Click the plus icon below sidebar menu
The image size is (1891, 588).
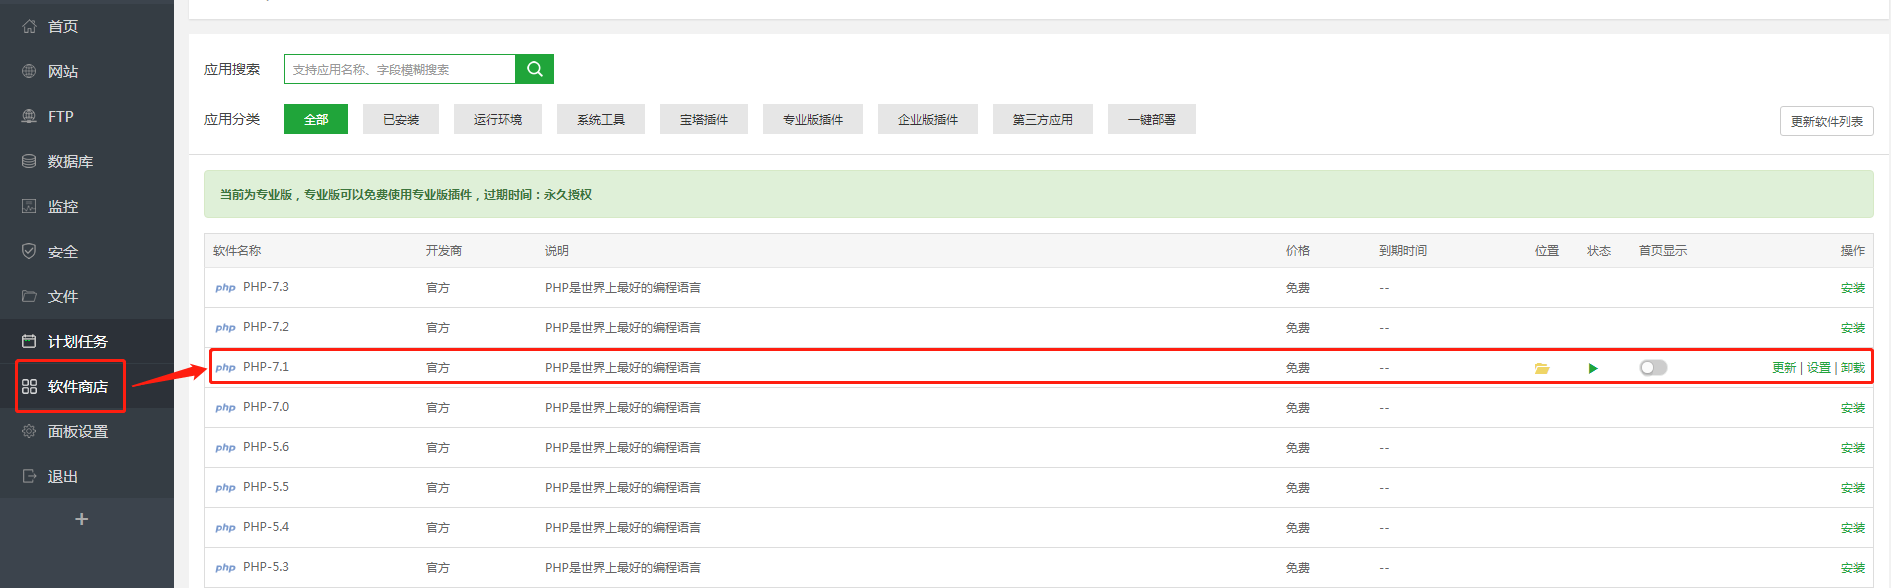(x=82, y=519)
